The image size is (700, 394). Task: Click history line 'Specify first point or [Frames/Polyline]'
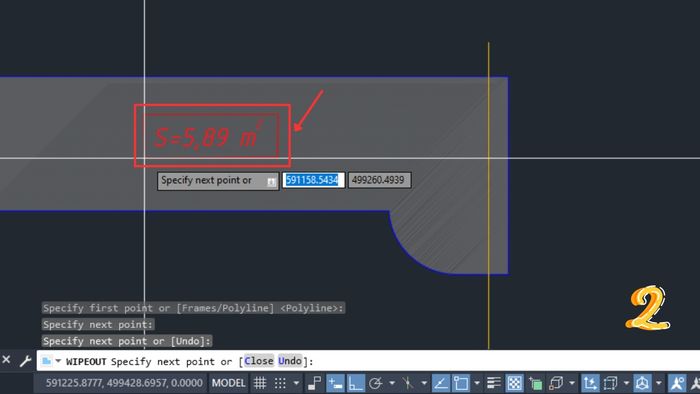tap(193, 308)
